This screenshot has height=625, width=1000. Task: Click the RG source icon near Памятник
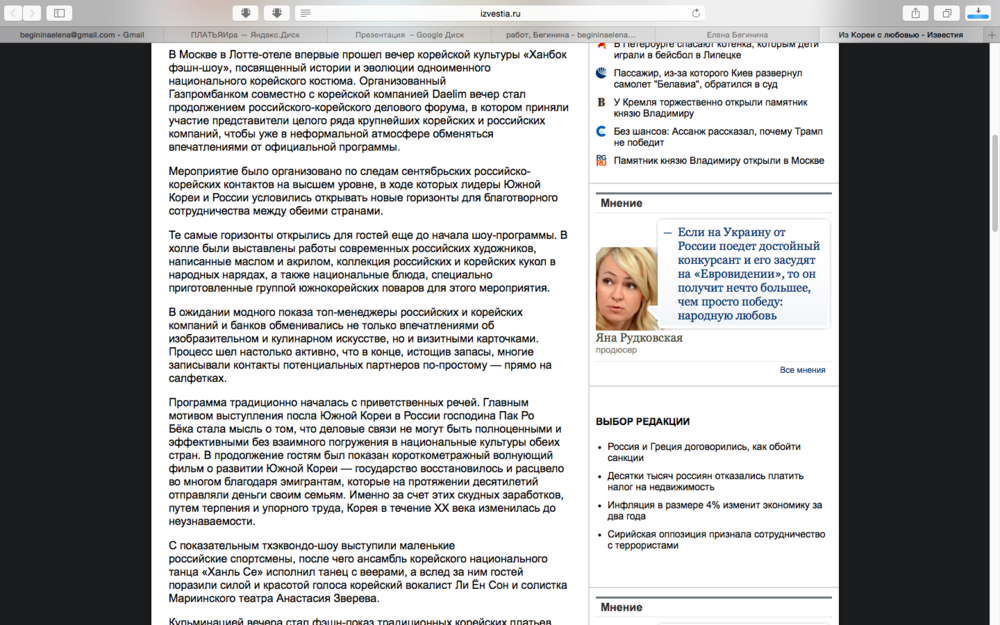point(601,161)
